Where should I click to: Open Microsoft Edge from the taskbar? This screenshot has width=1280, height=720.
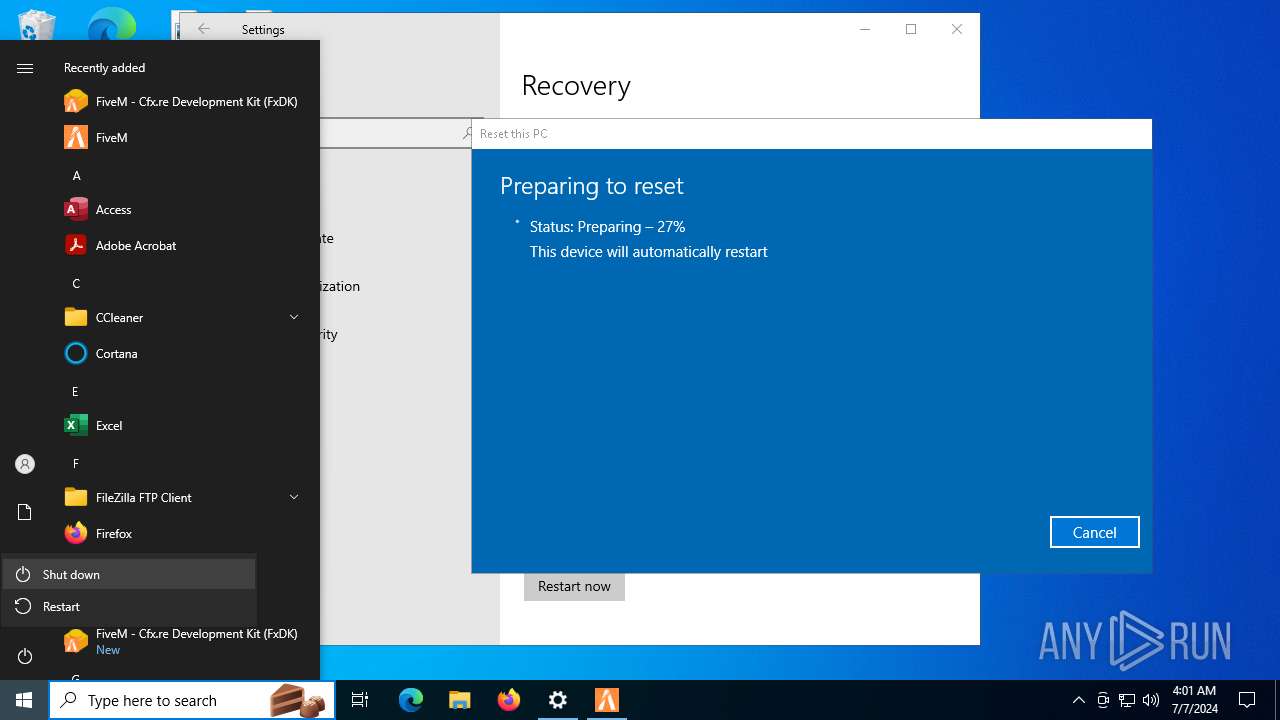coord(411,700)
